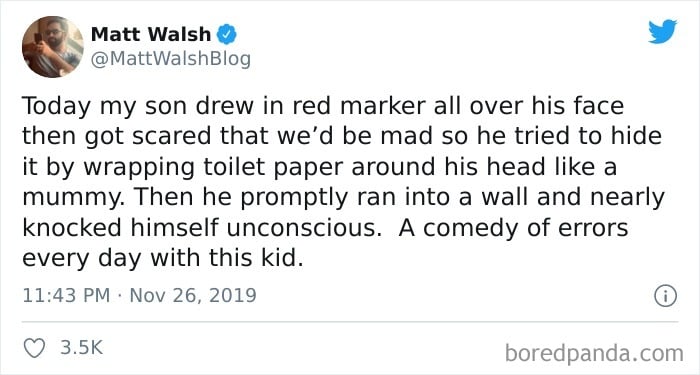
Task: Click the Matt Walsh display name
Action: [x=150, y=34]
